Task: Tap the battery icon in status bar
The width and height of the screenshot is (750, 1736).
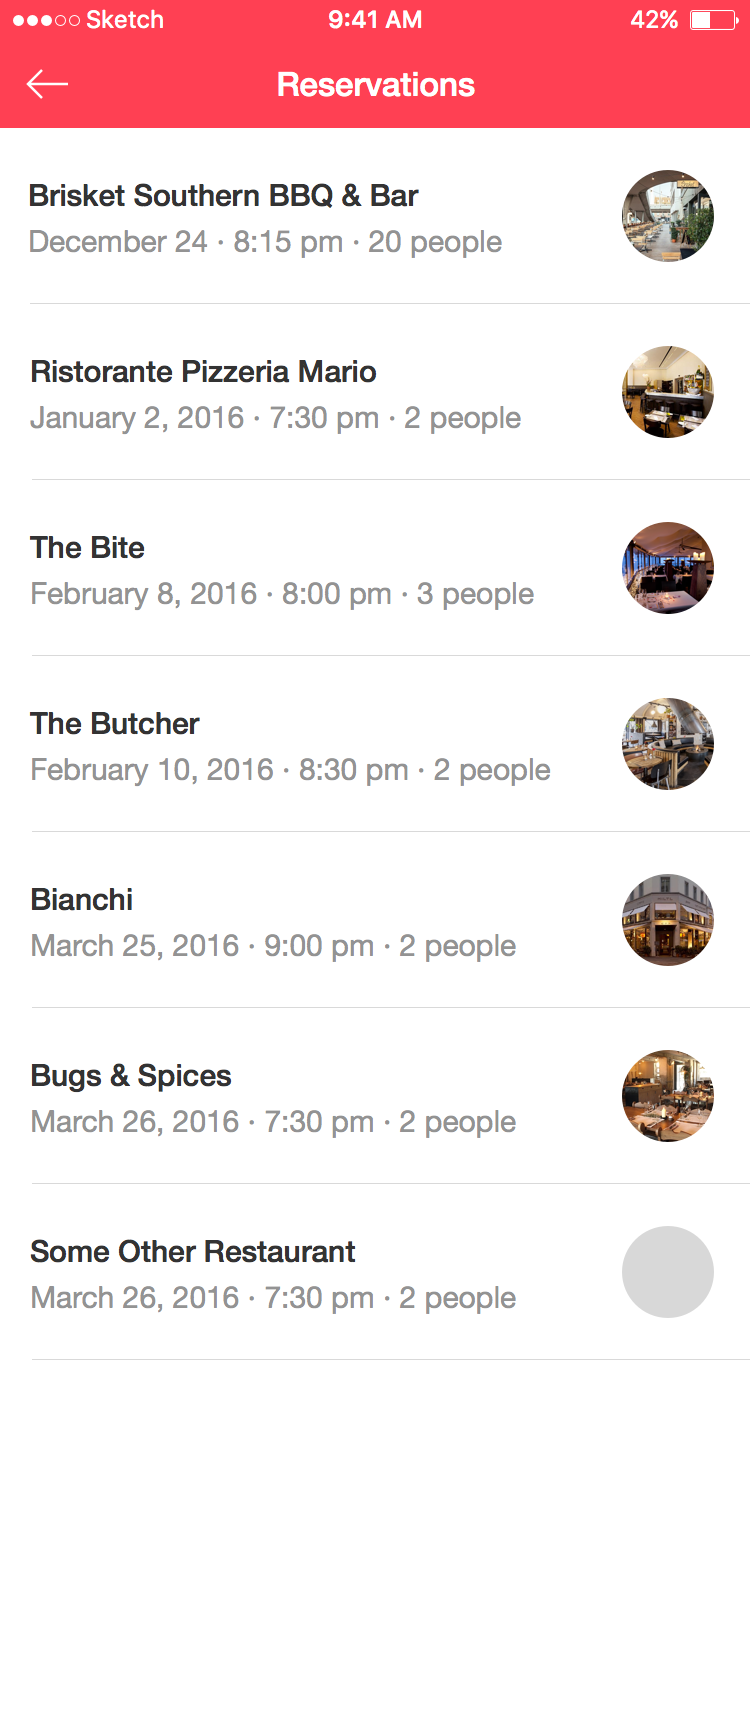Action: click(714, 20)
